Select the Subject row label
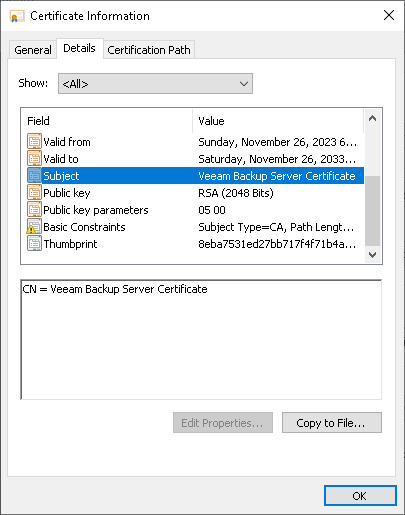Image resolution: width=405 pixels, height=515 pixels. 61,176
